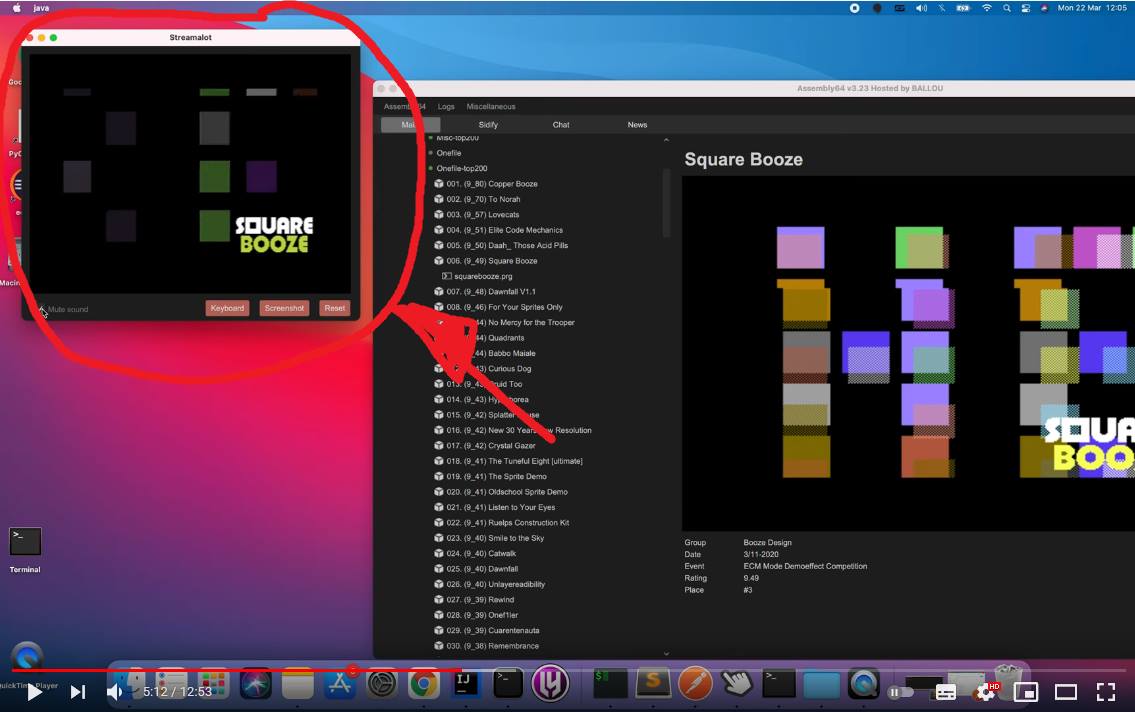Select entry 018 The Tuneful Eight
Screen dimensions: 1135x712
pyautogui.click(x=514, y=461)
